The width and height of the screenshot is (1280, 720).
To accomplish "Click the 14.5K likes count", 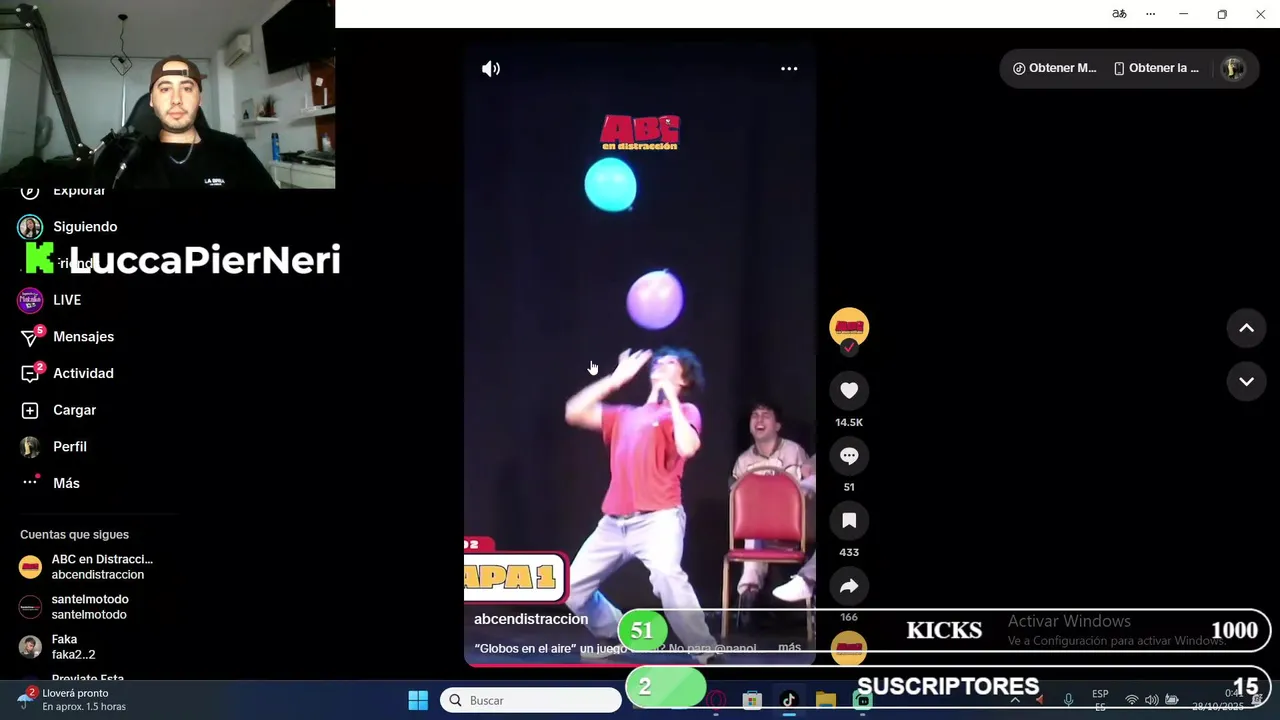I will (849, 422).
